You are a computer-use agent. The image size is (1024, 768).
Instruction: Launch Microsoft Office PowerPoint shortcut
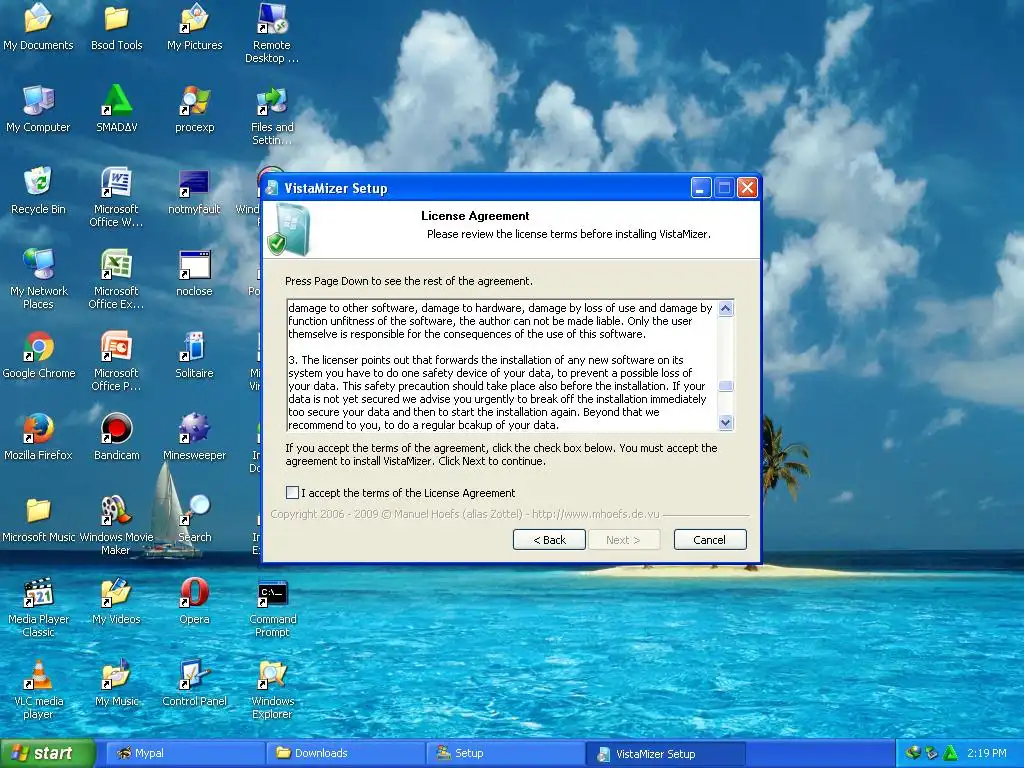116,362
